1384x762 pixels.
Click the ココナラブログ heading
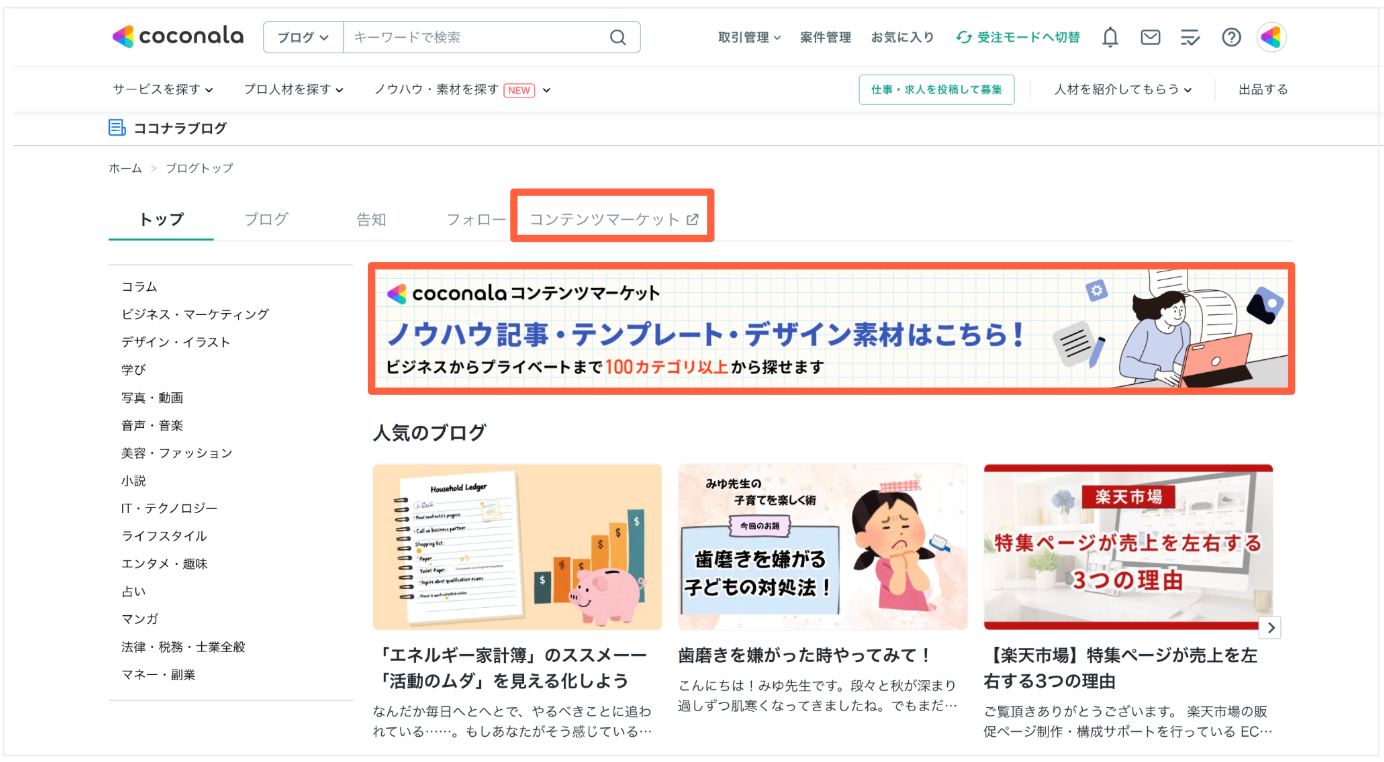point(180,128)
